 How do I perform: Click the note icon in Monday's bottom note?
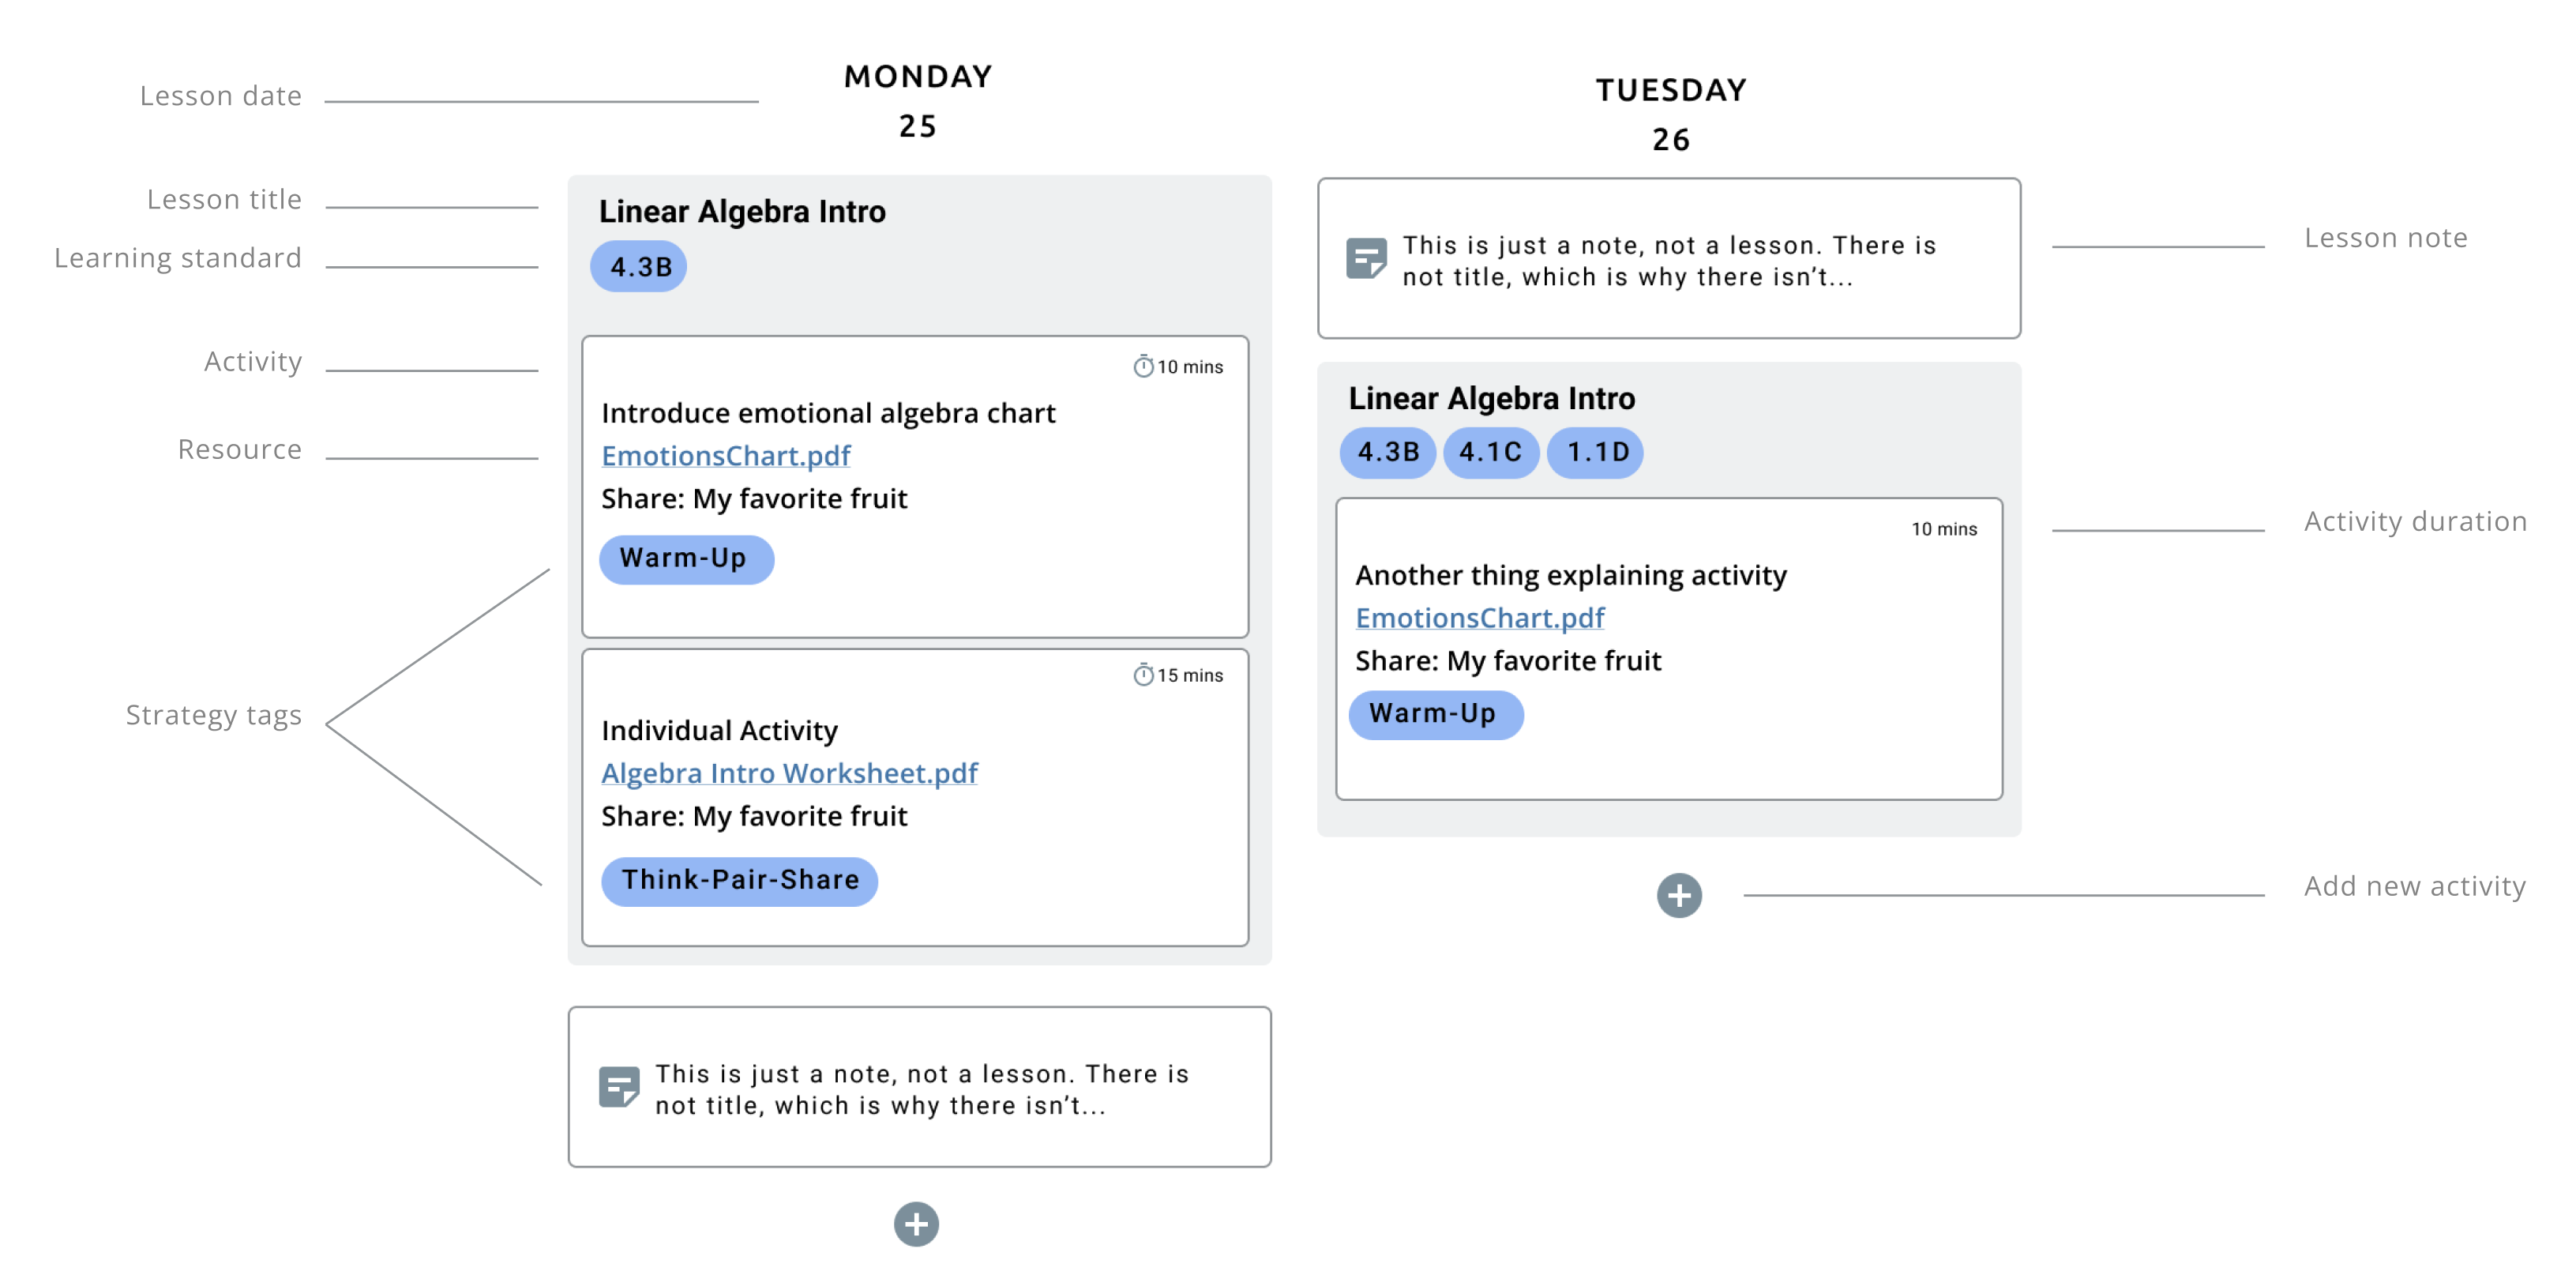[619, 1087]
